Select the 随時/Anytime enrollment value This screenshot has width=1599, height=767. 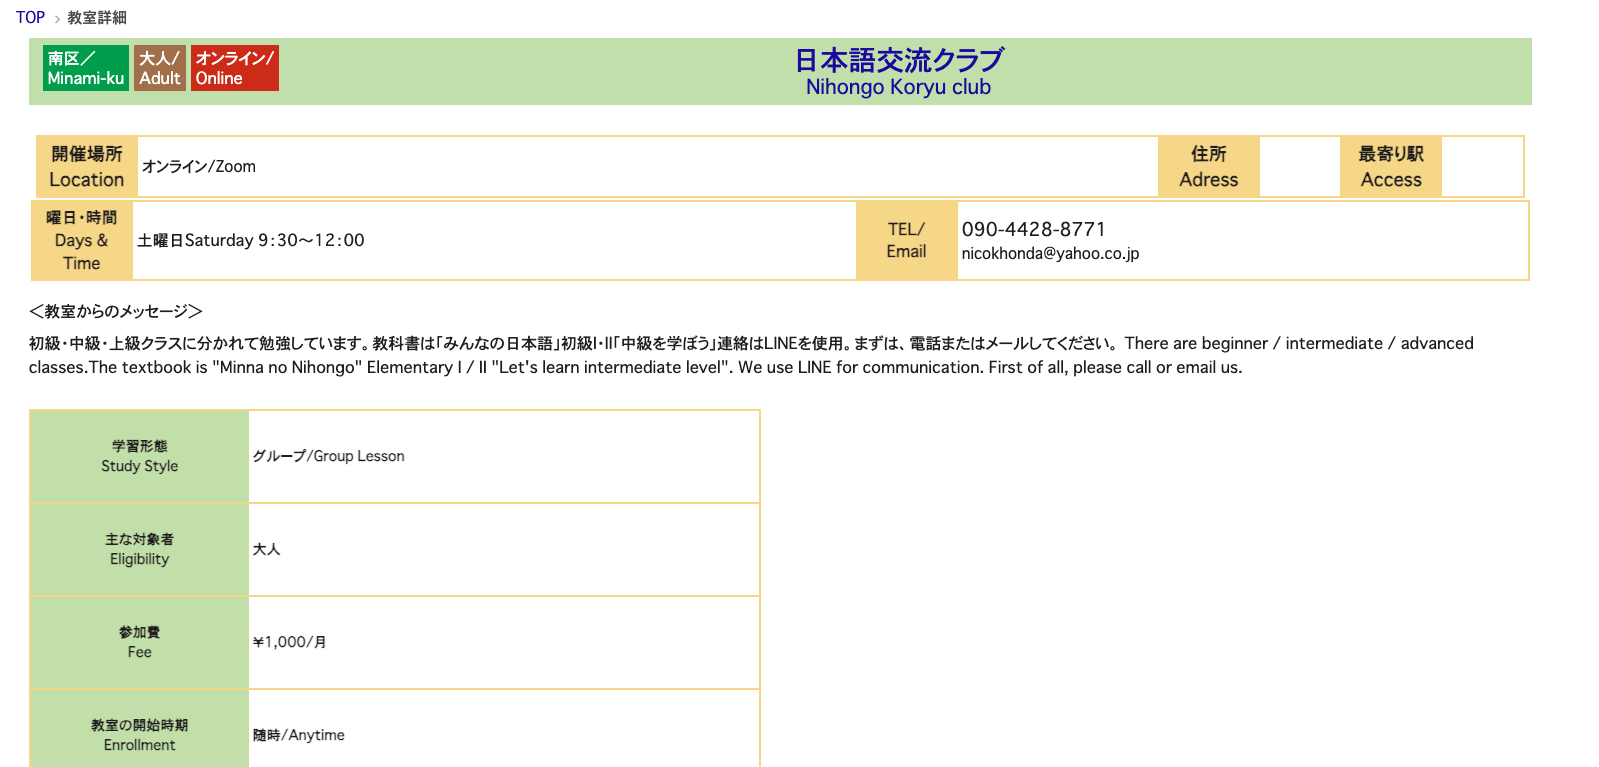tap(298, 736)
